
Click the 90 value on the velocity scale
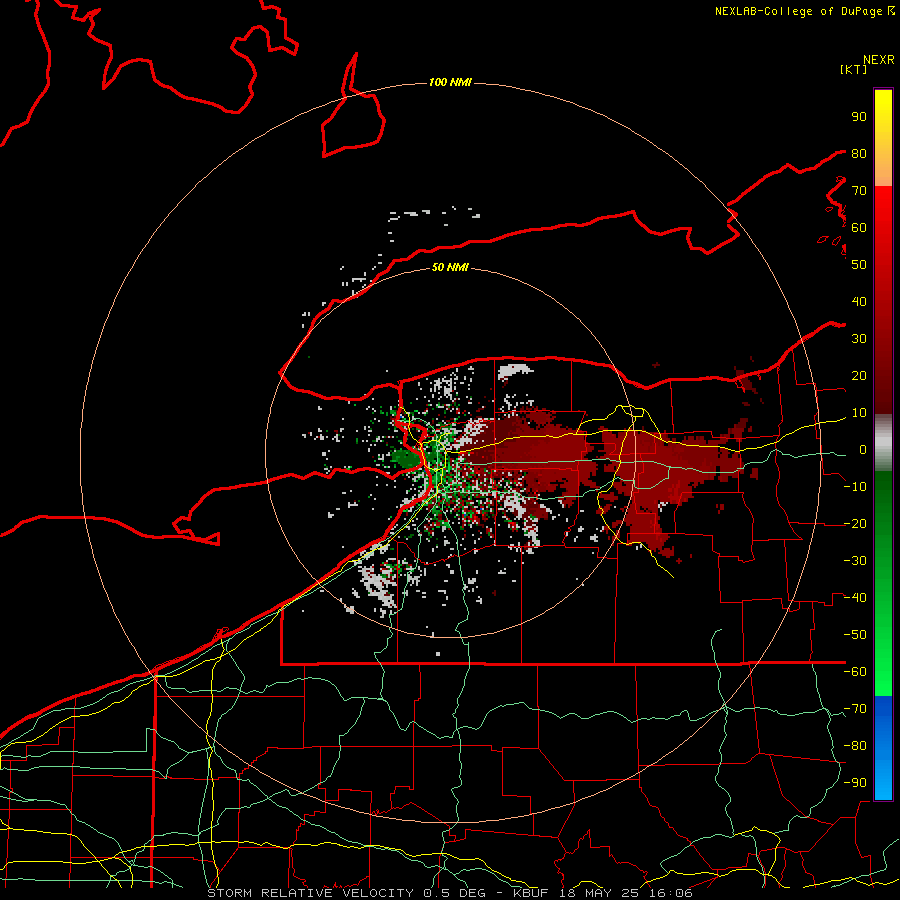(859, 117)
